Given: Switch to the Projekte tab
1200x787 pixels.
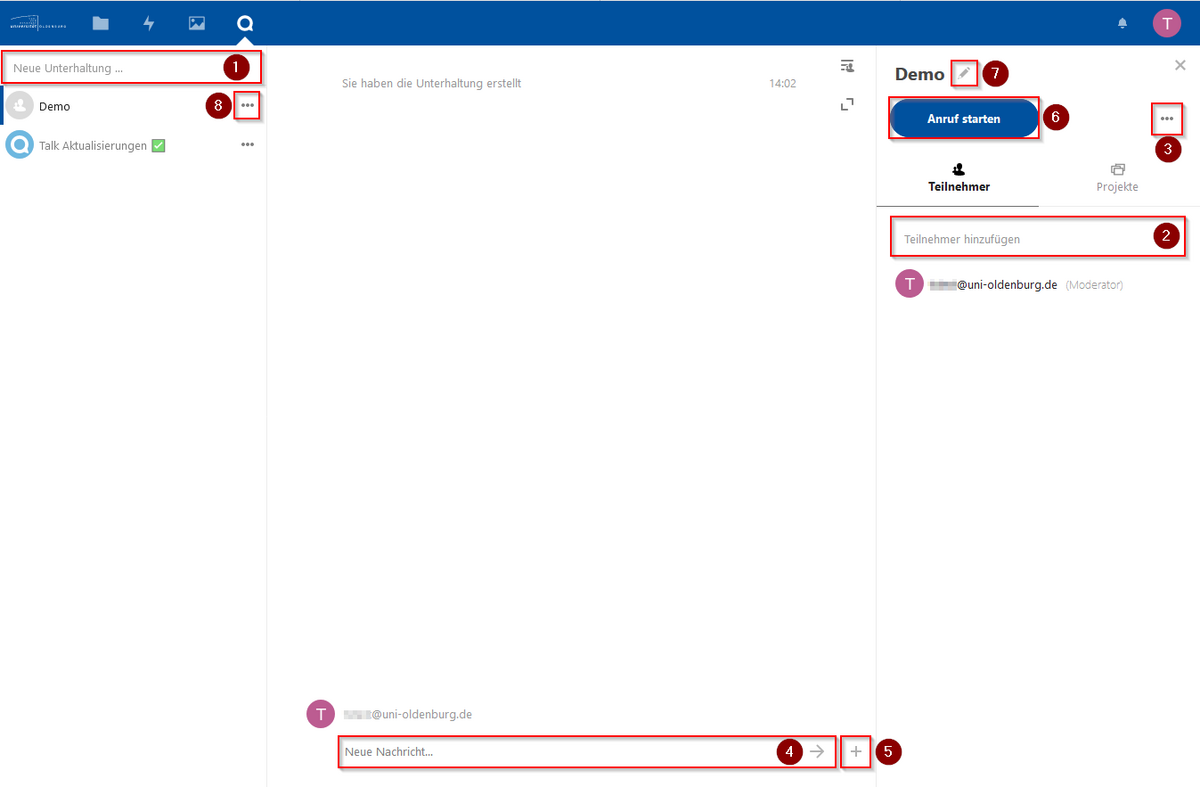Looking at the screenshot, I should 1117,178.
